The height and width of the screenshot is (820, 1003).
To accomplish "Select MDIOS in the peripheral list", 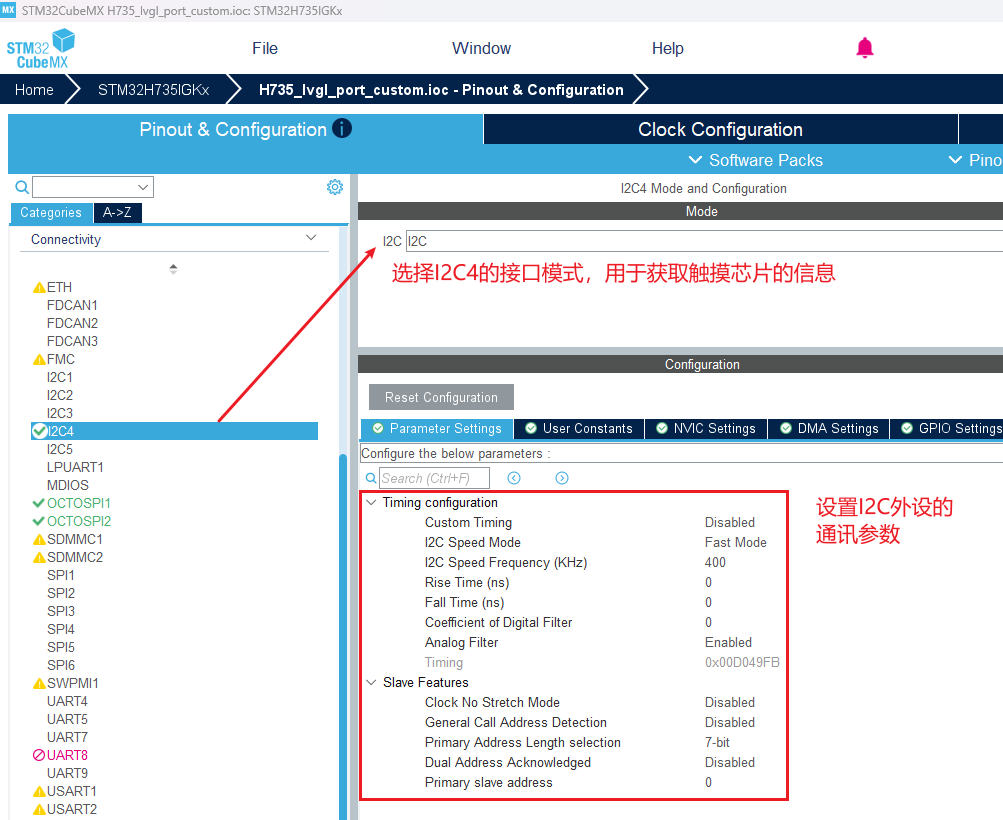I will pyautogui.click(x=68, y=485).
